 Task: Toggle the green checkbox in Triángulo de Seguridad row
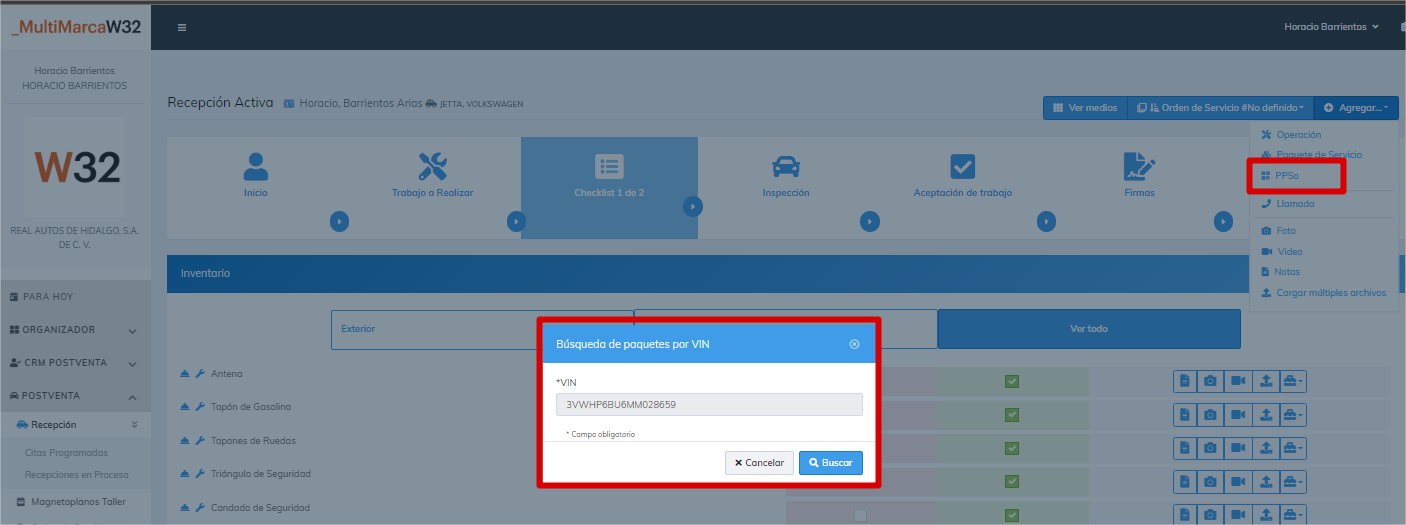1012,482
